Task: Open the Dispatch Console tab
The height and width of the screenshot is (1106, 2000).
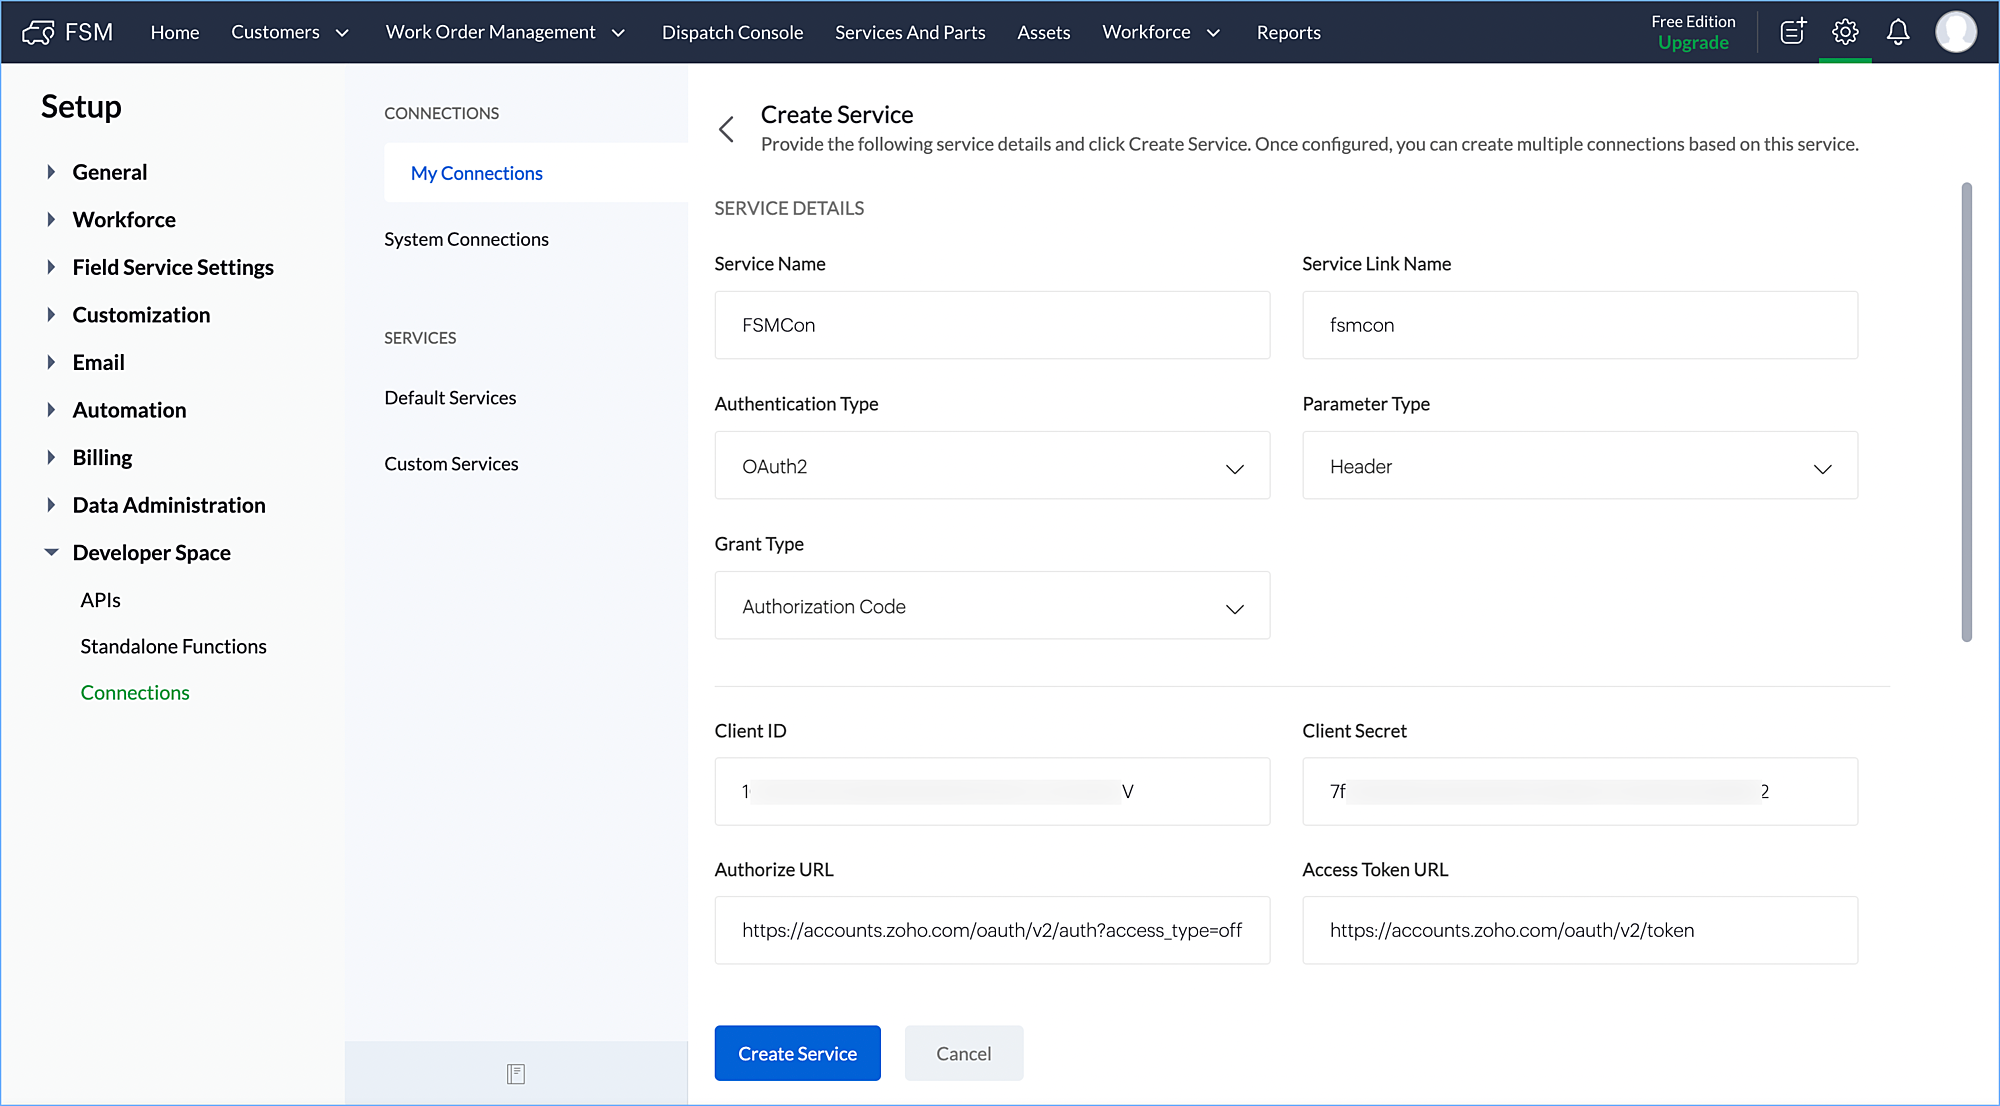Action: (732, 32)
